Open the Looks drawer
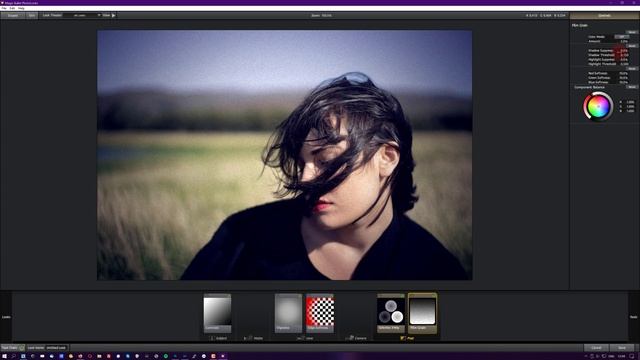This screenshot has height=360, width=640. [6, 317]
